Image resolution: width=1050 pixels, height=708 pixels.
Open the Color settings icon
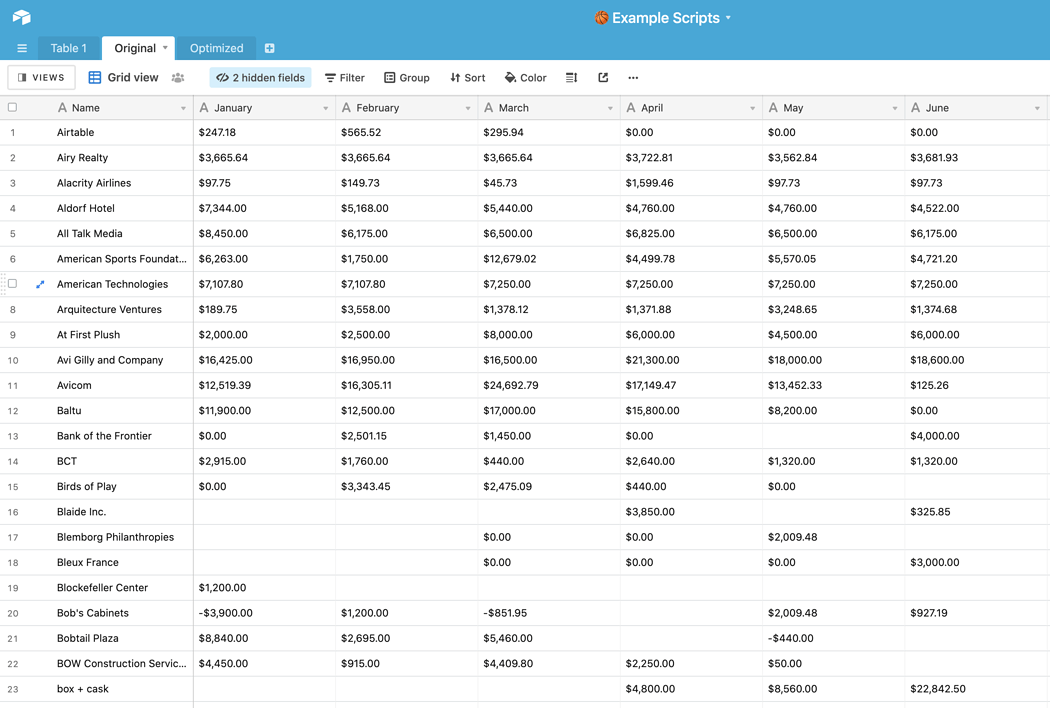coord(524,77)
